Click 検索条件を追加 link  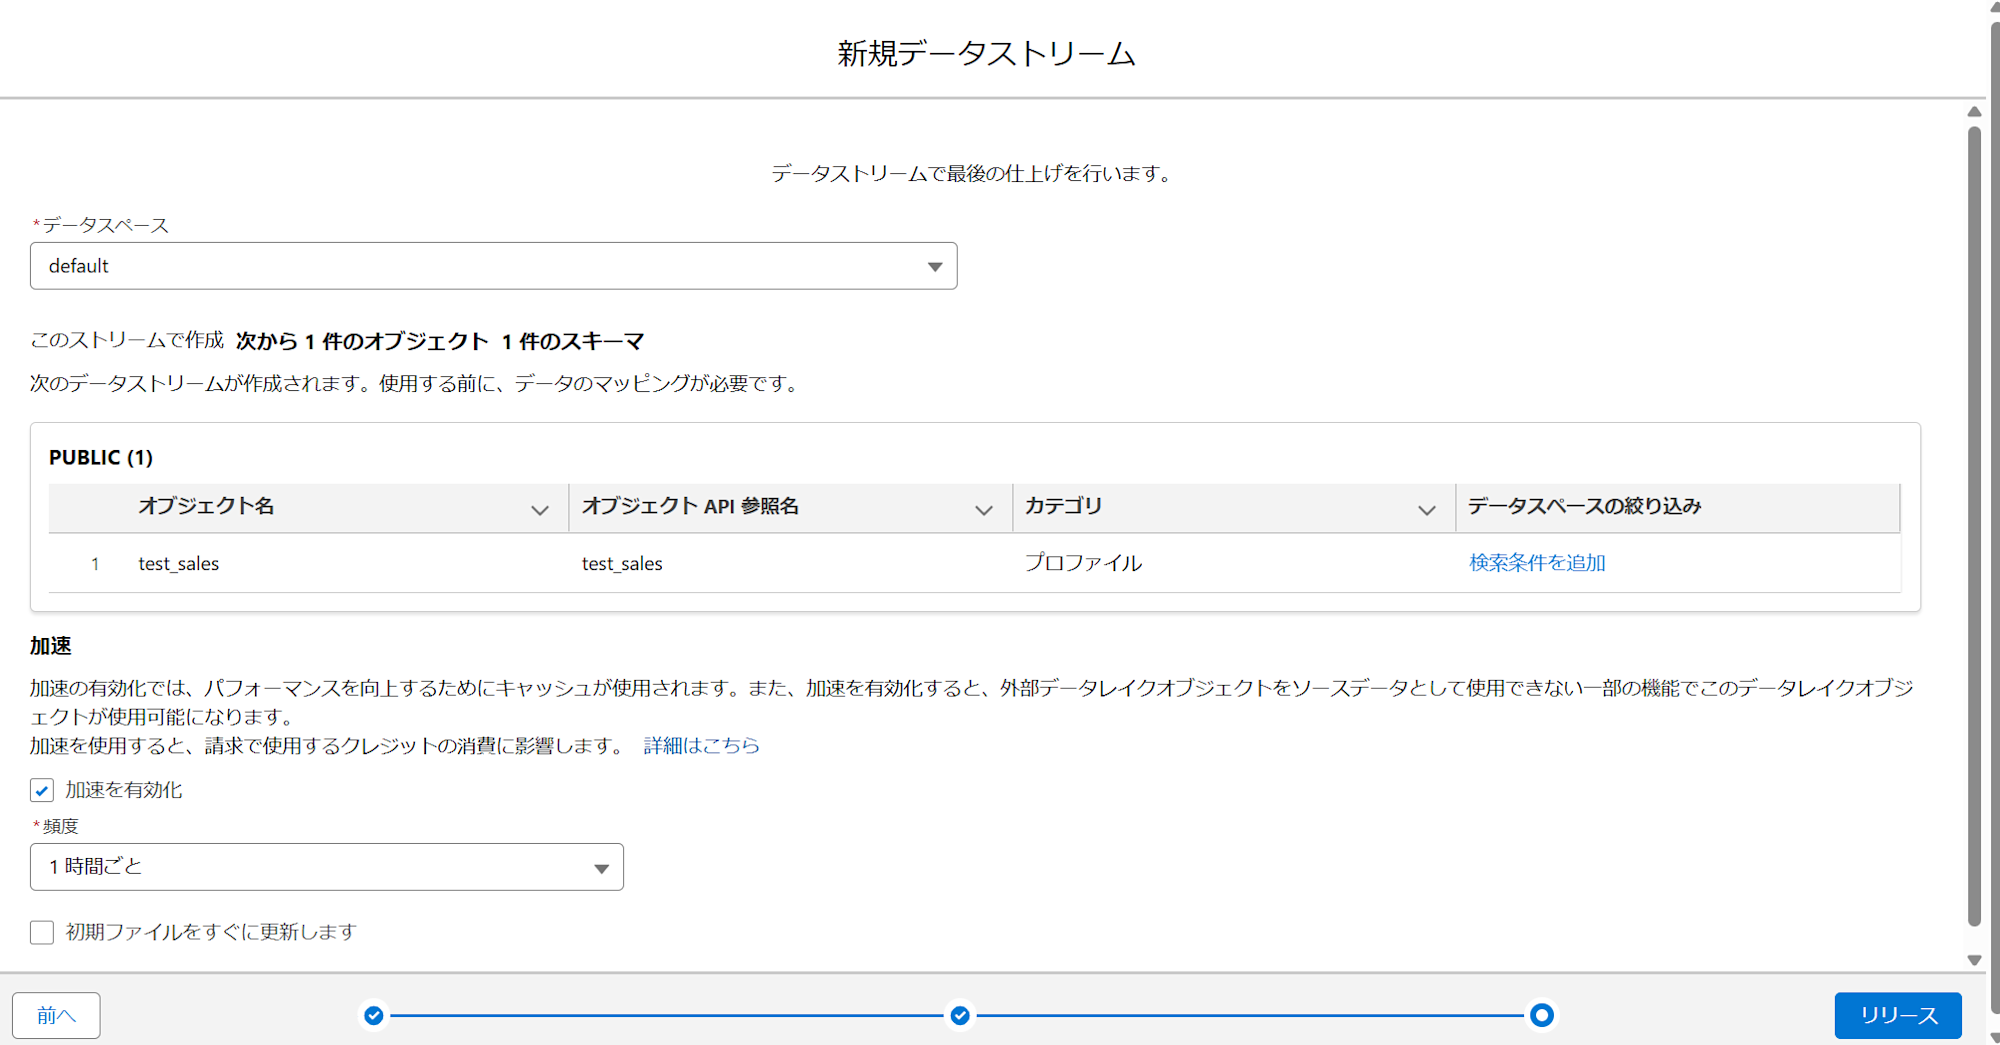coord(1537,563)
